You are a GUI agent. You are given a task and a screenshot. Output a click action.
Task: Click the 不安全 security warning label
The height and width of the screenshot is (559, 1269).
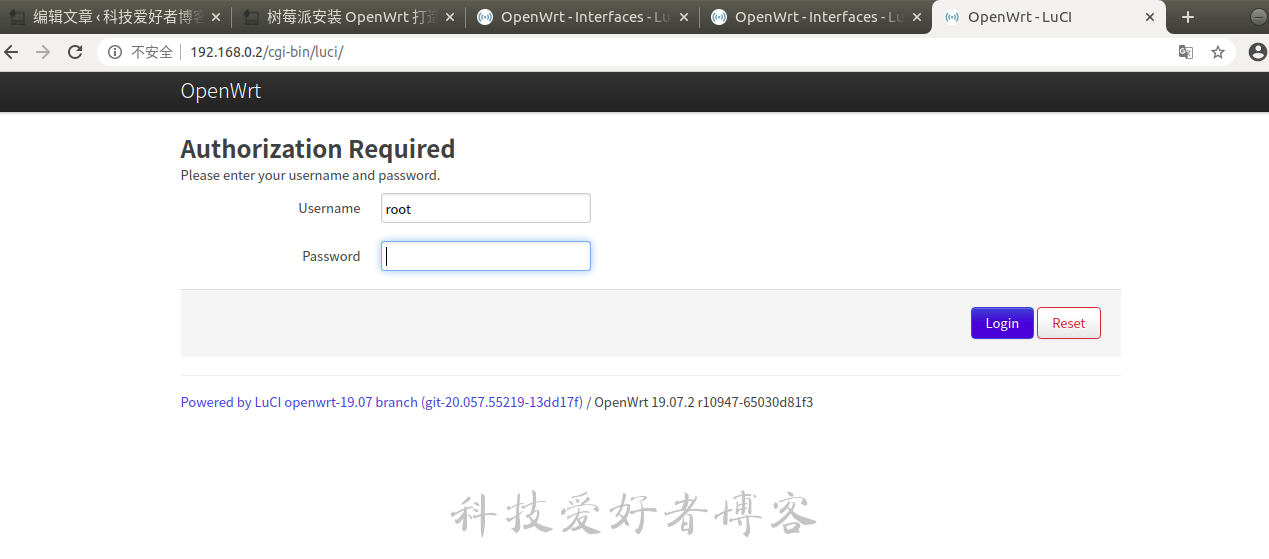point(152,52)
